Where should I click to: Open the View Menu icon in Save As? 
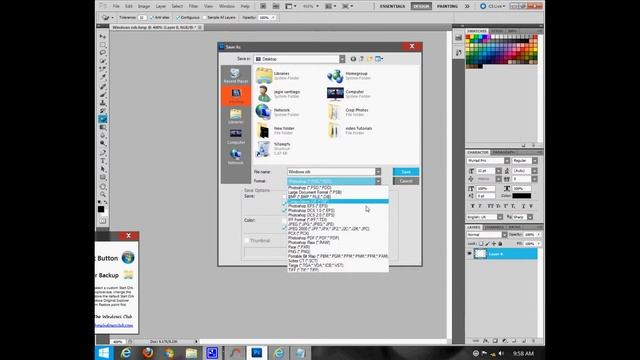point(379,59)
